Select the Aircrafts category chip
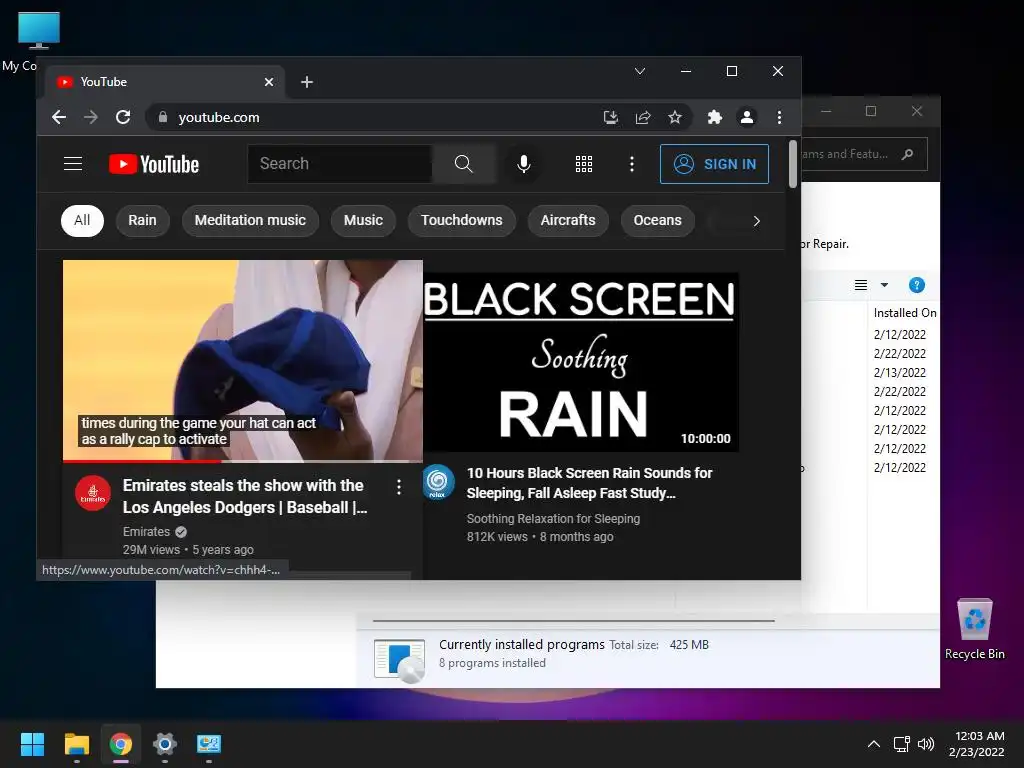This screenshot has height=768, width=1024. 568,220
